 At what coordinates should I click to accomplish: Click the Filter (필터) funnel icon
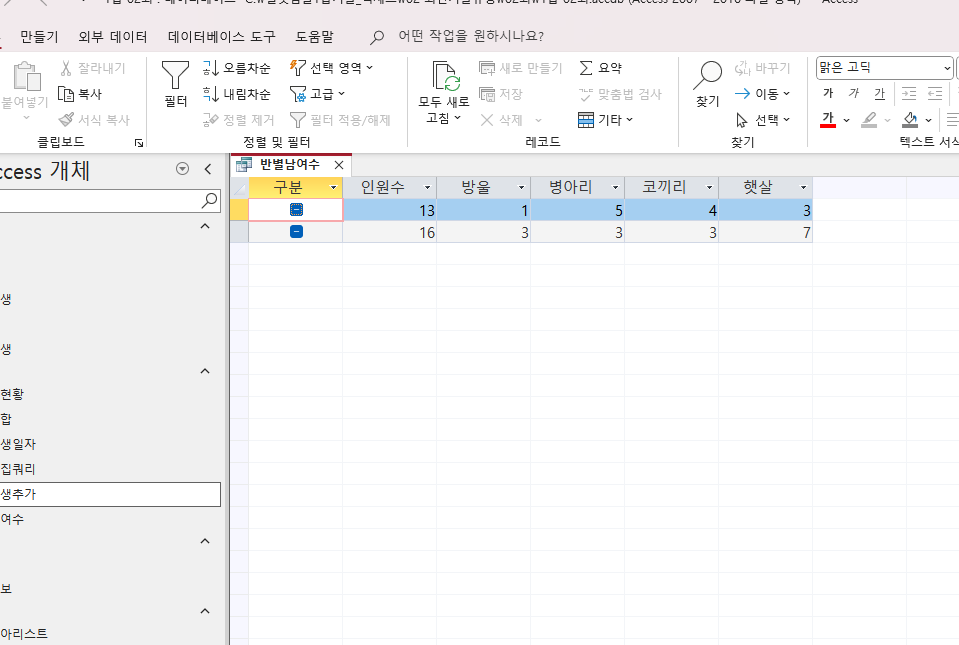tap(176, 77)
